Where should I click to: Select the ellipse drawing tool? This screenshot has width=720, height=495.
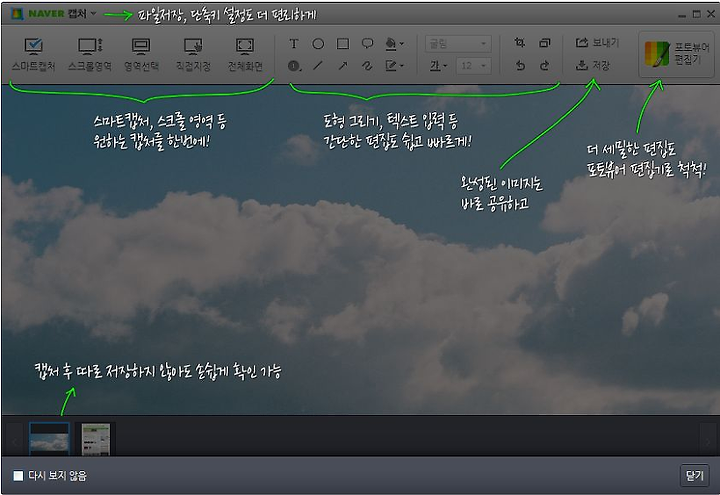(x=318, y=44)
